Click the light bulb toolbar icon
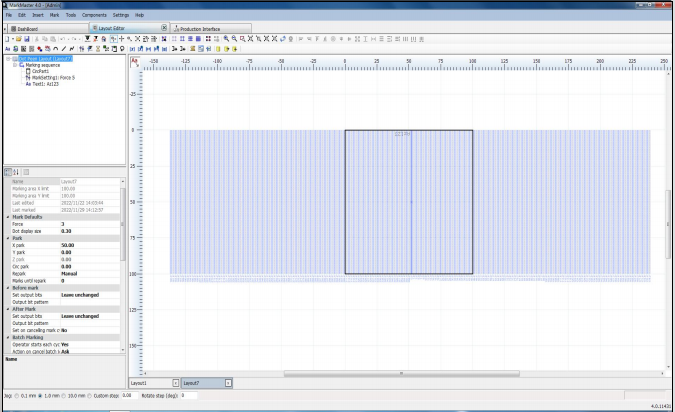675x412 pixels. pos(122,49)
